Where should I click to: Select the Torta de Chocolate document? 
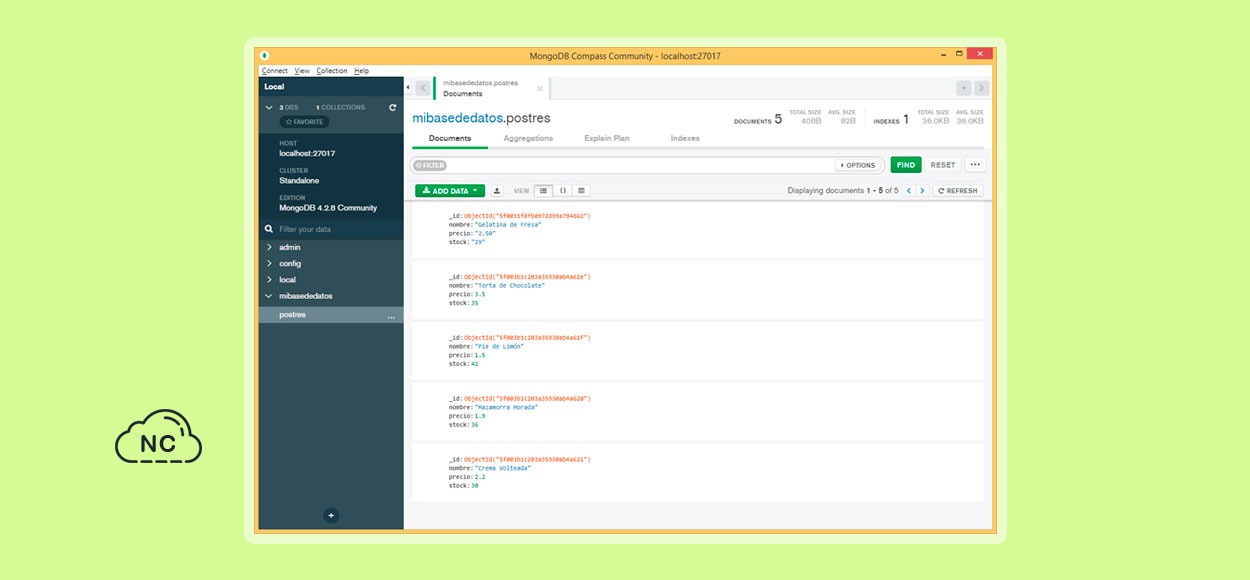[698, 290]
